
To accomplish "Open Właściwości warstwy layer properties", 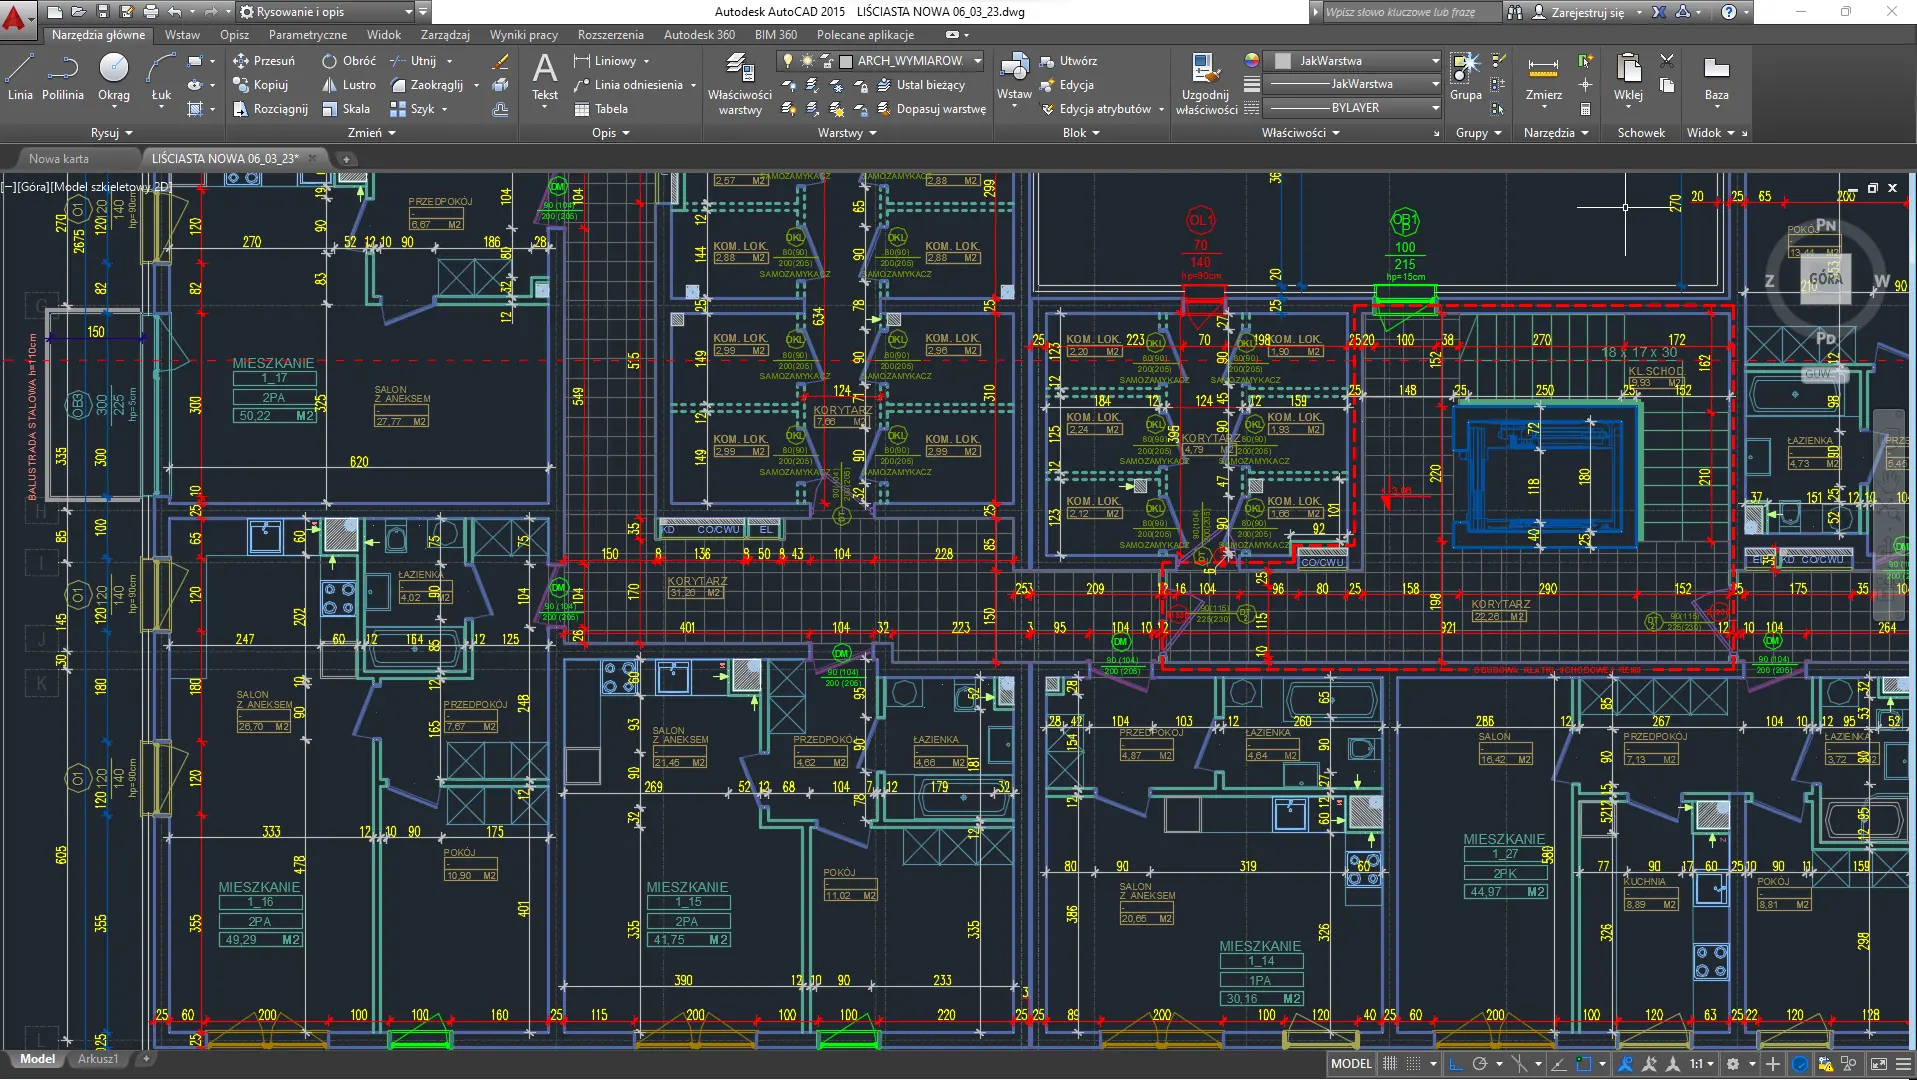I will pos(740,85).
